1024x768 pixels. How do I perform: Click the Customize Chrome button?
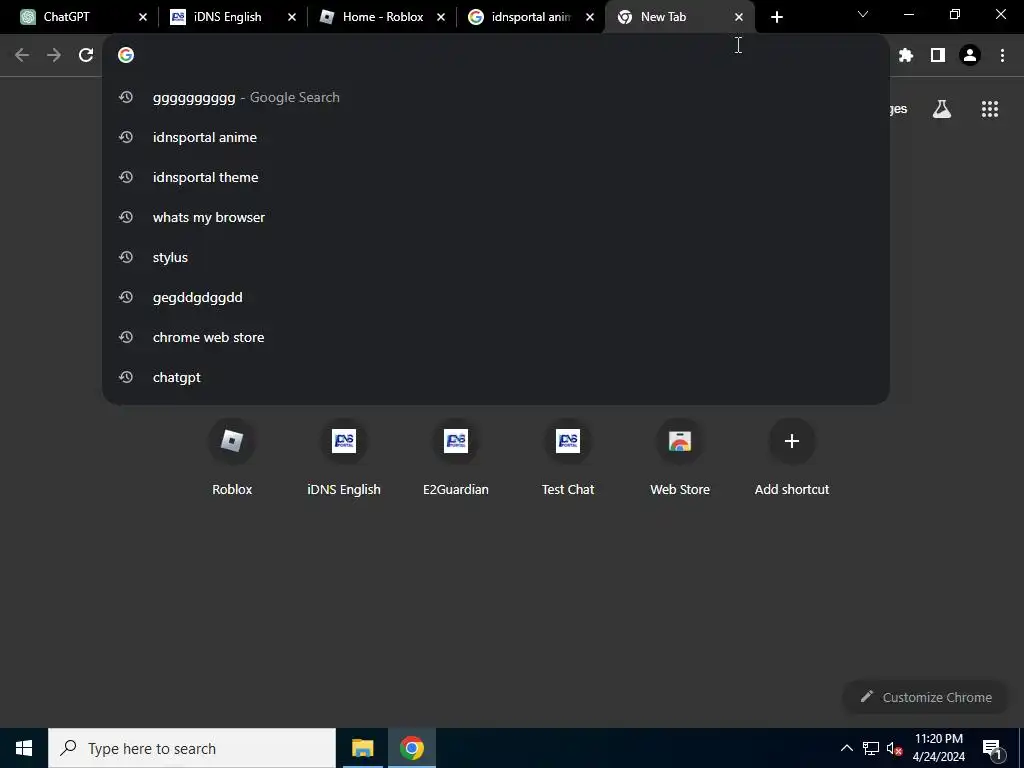tap(926, 697)
